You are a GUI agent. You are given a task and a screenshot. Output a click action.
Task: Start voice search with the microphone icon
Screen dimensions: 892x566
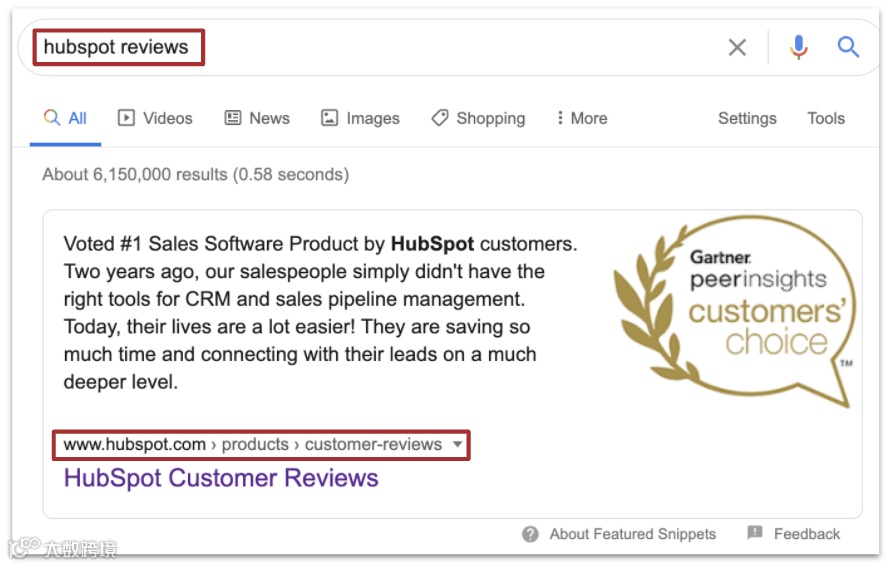[798, 47]
